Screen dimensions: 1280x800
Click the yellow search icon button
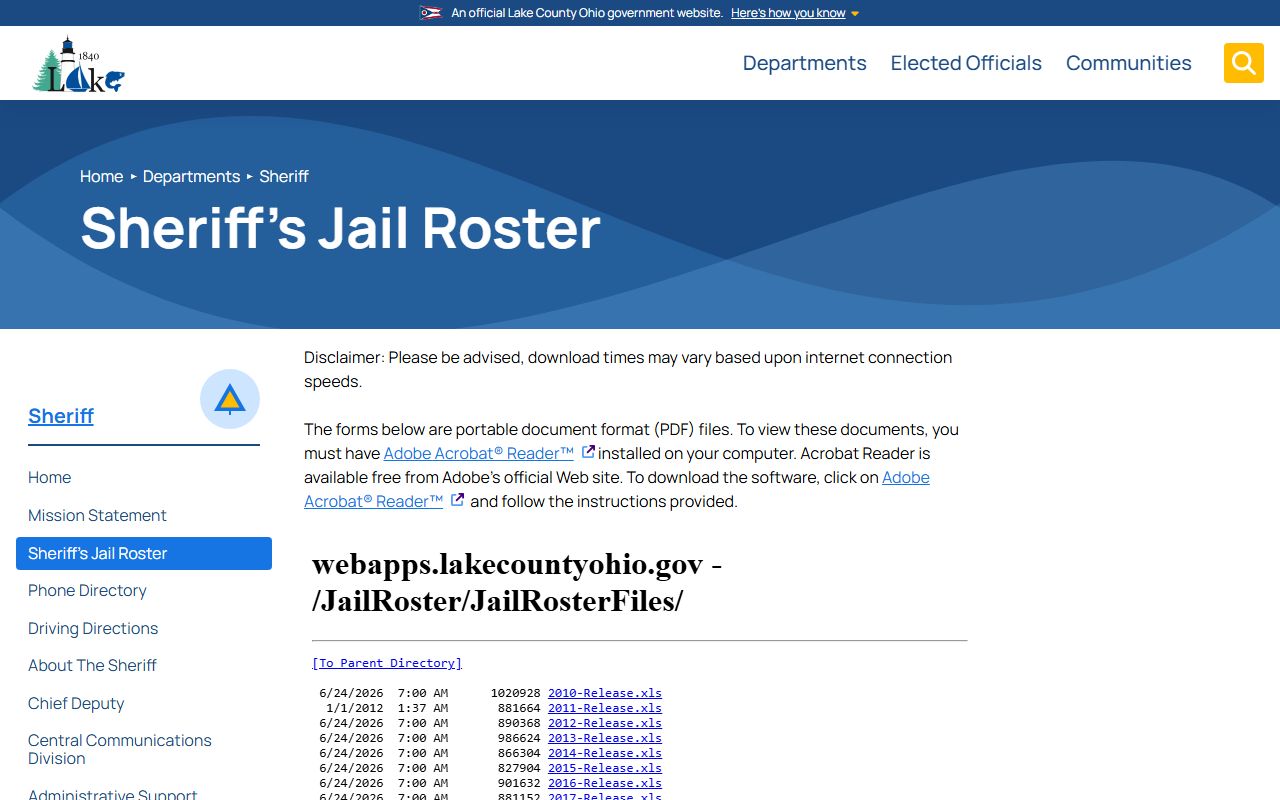click(x=1243, y=63)
